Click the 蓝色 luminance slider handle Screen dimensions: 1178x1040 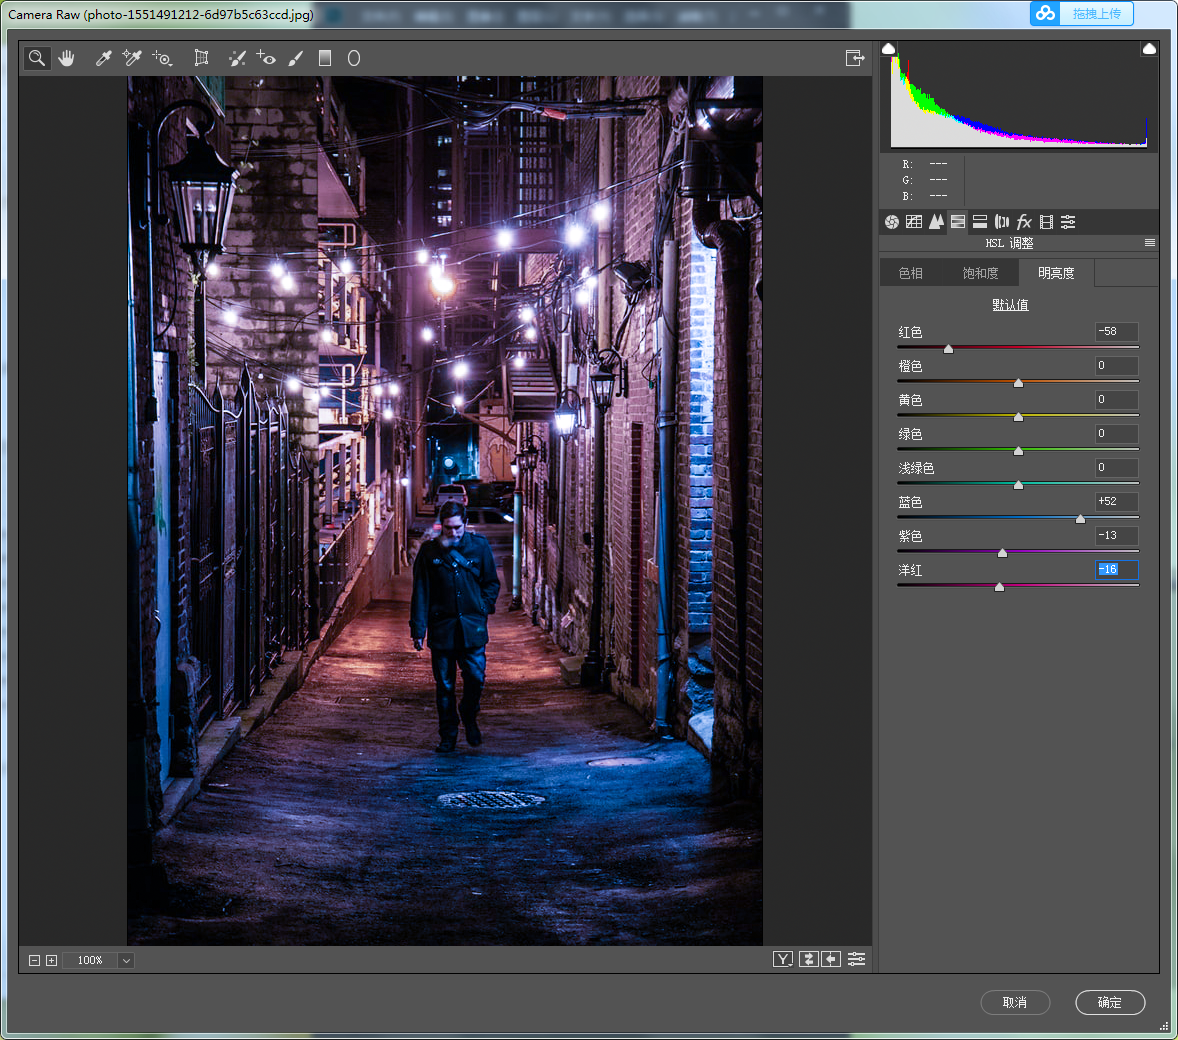[x=1080, y=518]
